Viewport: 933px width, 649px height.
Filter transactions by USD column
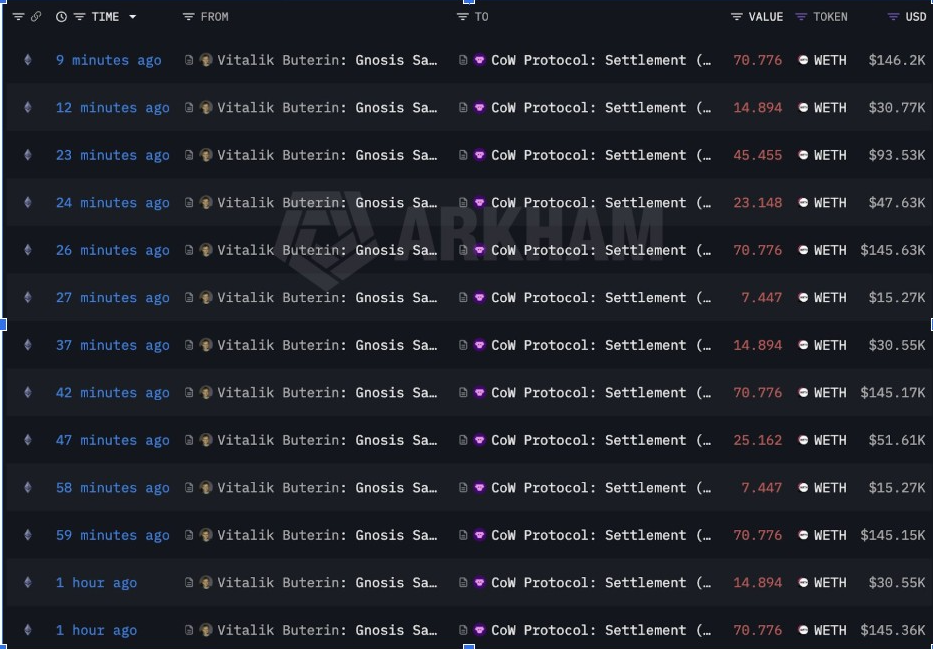coord(893,17)
